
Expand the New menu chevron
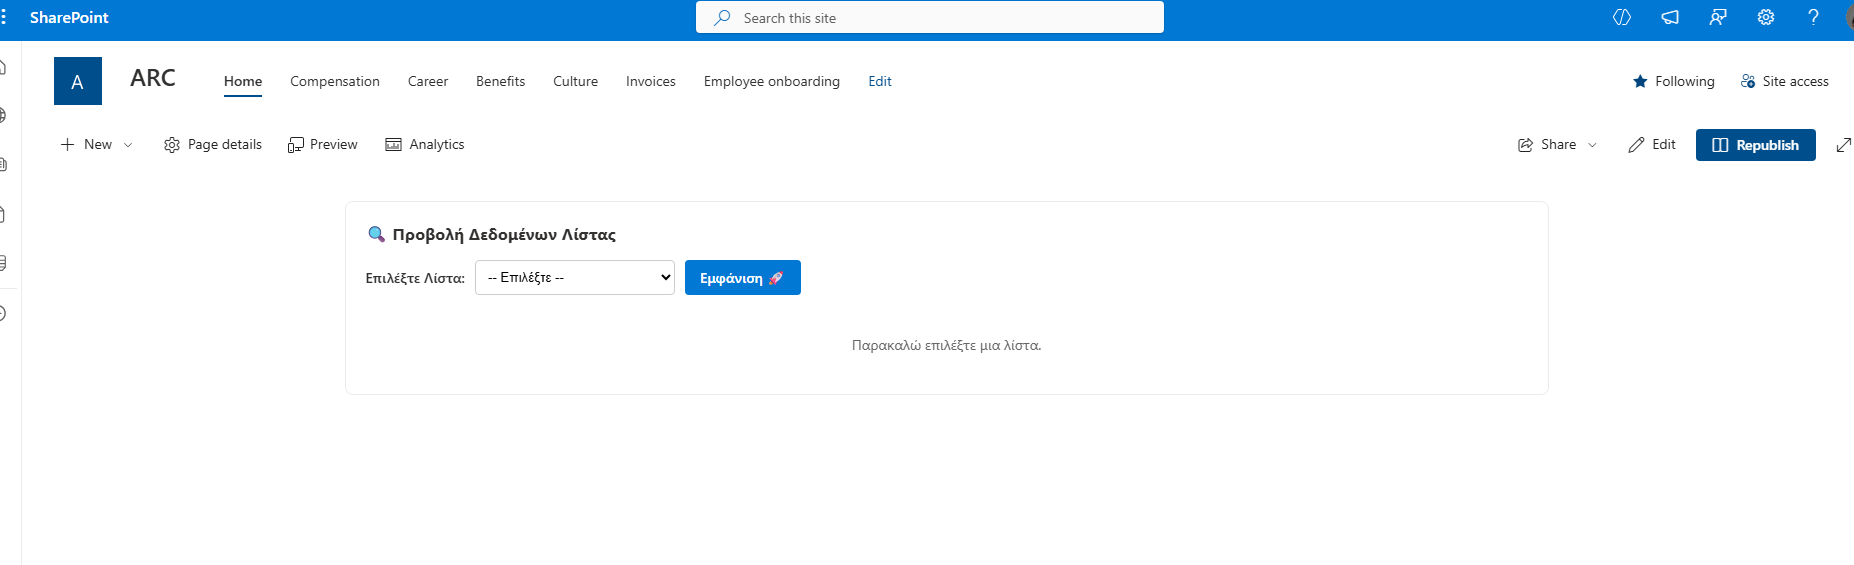(128, 145)
